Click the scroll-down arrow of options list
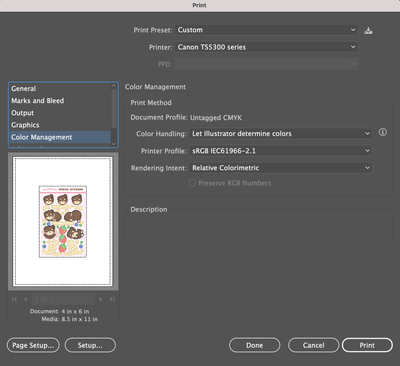 click(x=114, y=144)
